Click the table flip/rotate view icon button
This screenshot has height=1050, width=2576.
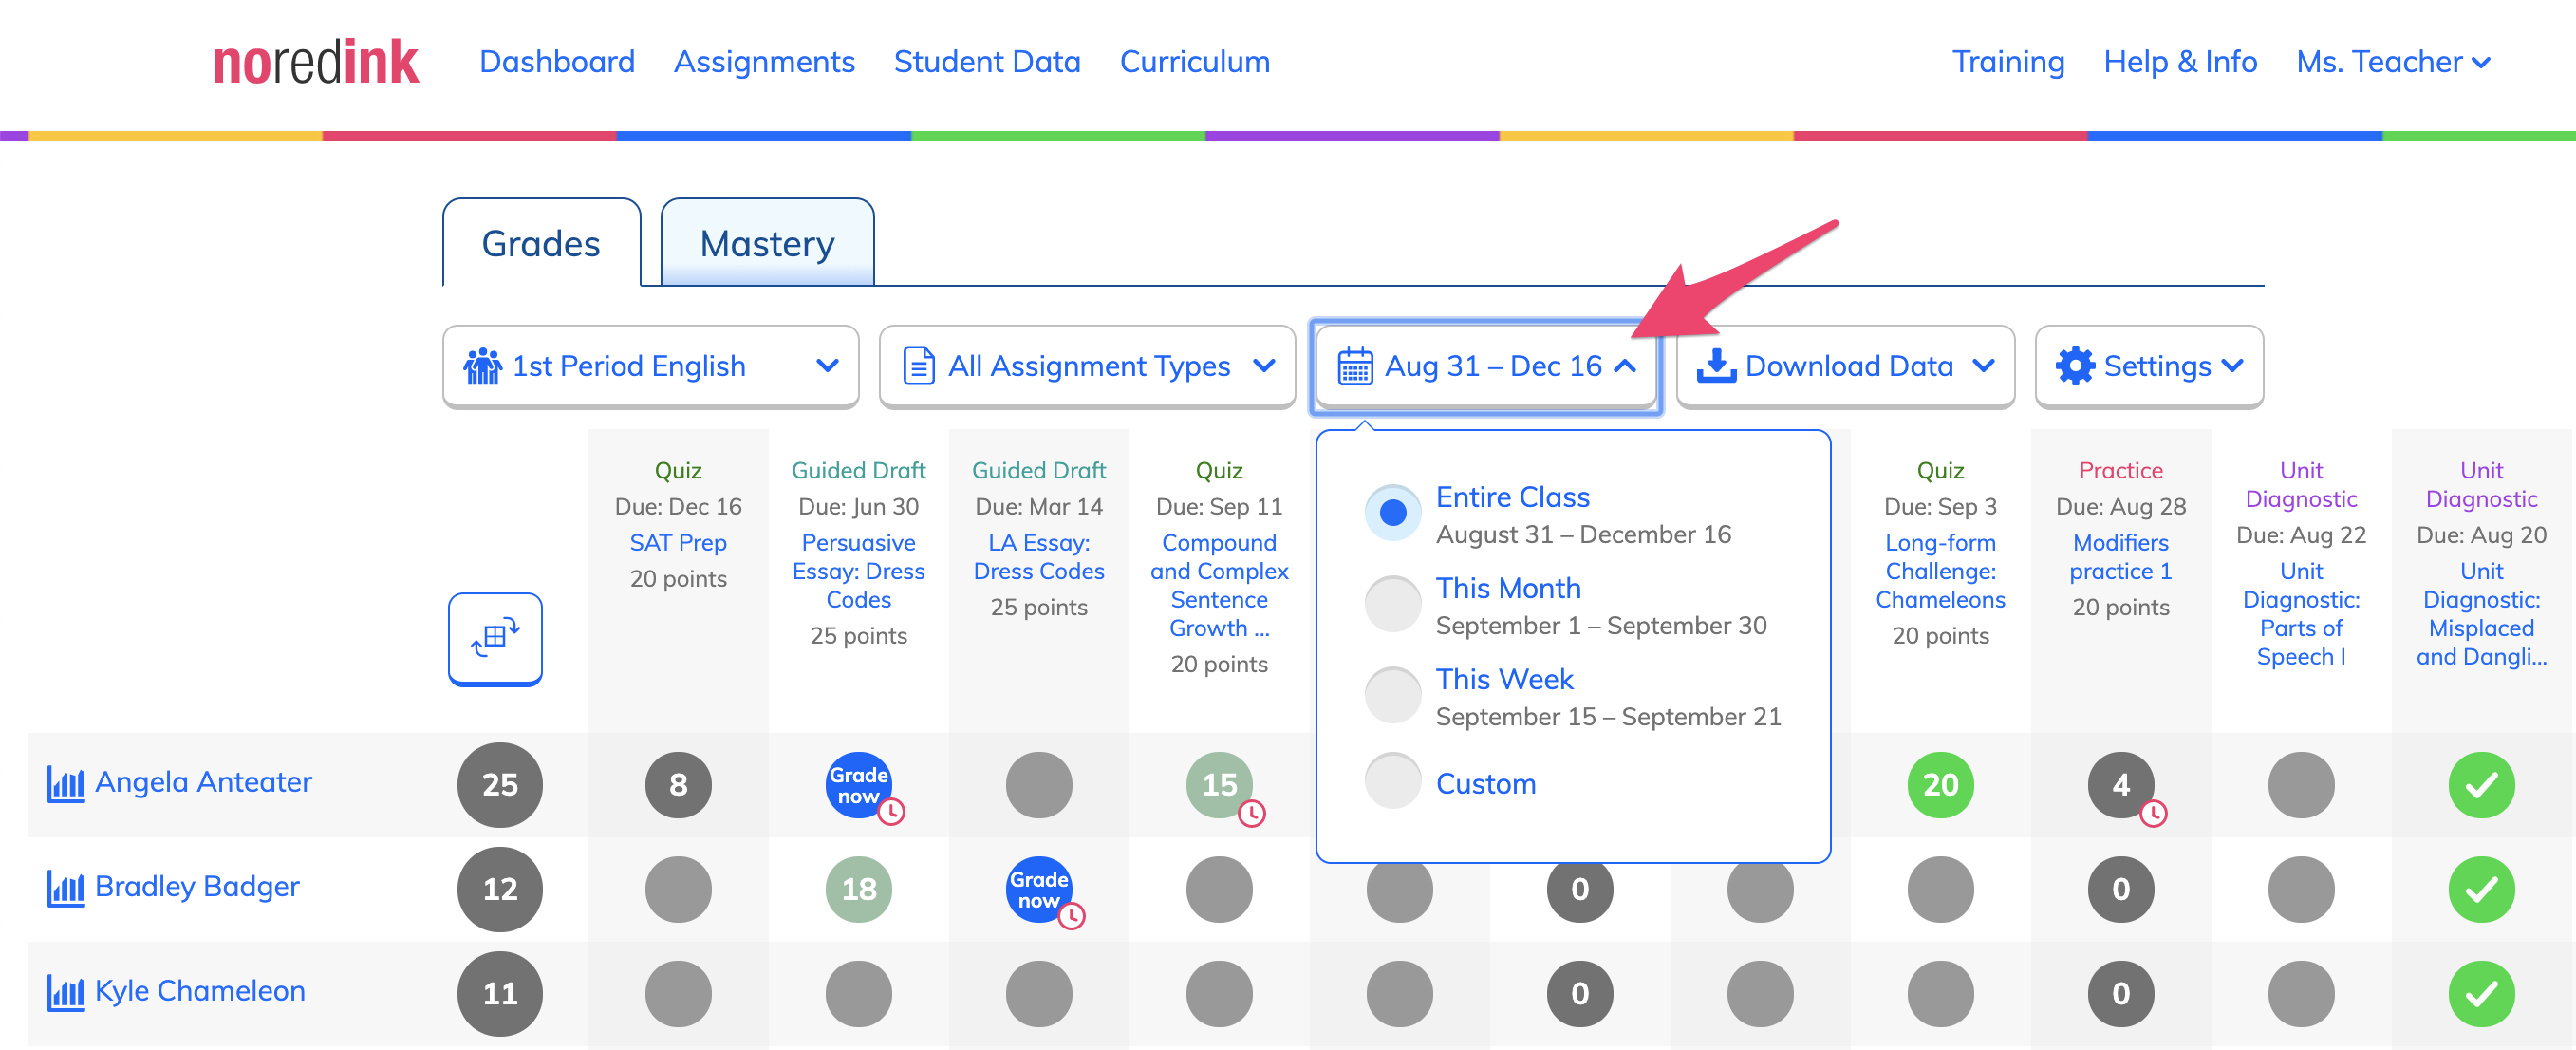(495, 638)
